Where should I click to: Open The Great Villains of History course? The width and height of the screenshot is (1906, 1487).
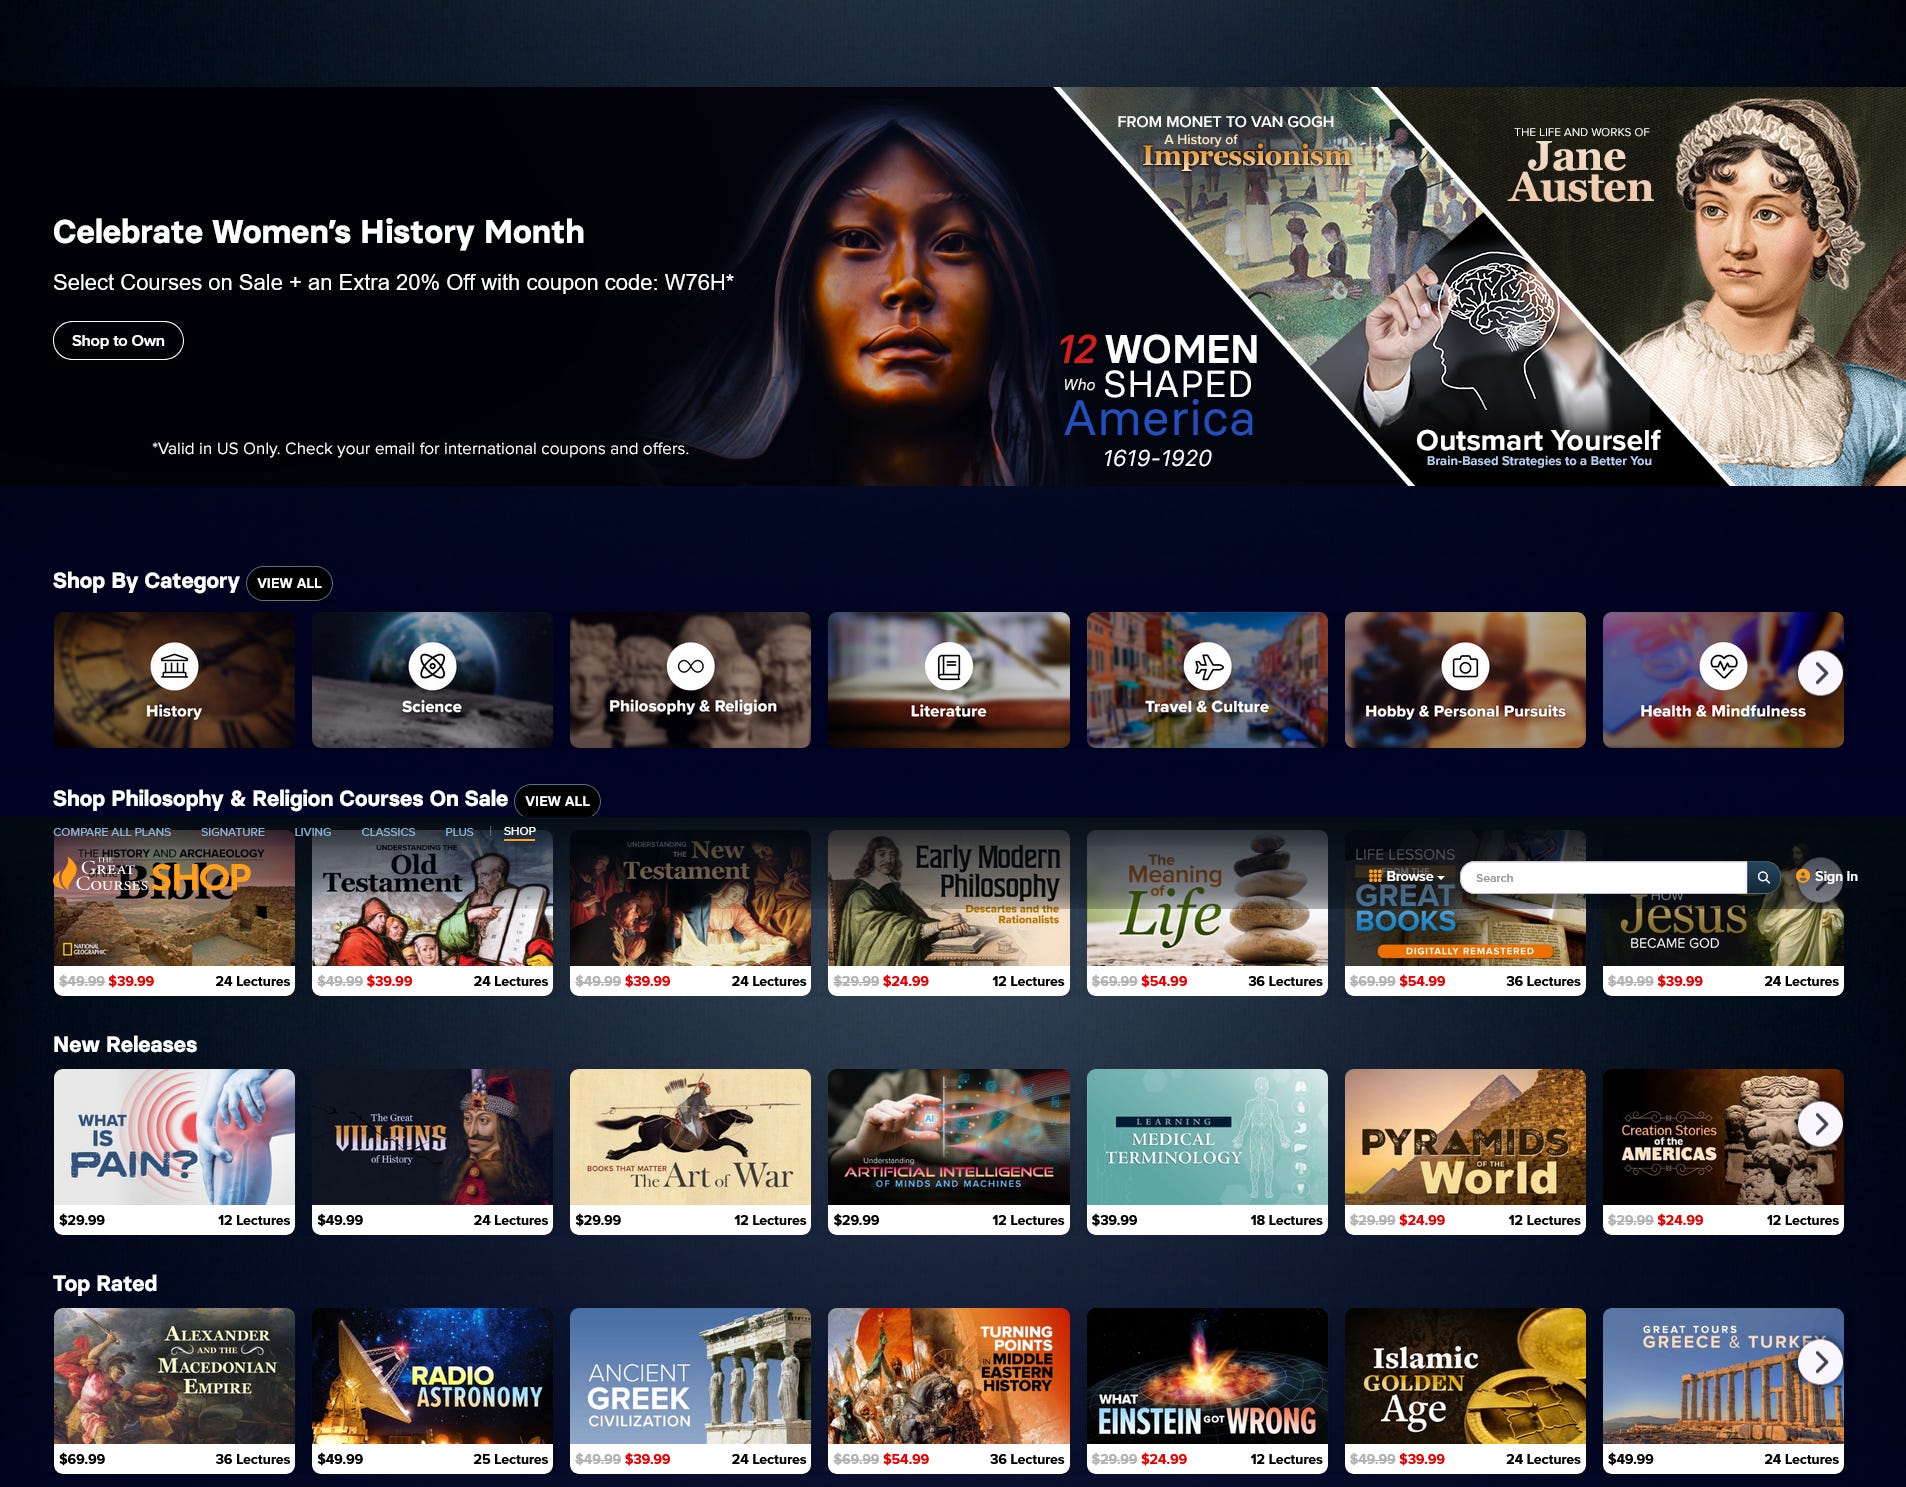tap(432, 1151)
